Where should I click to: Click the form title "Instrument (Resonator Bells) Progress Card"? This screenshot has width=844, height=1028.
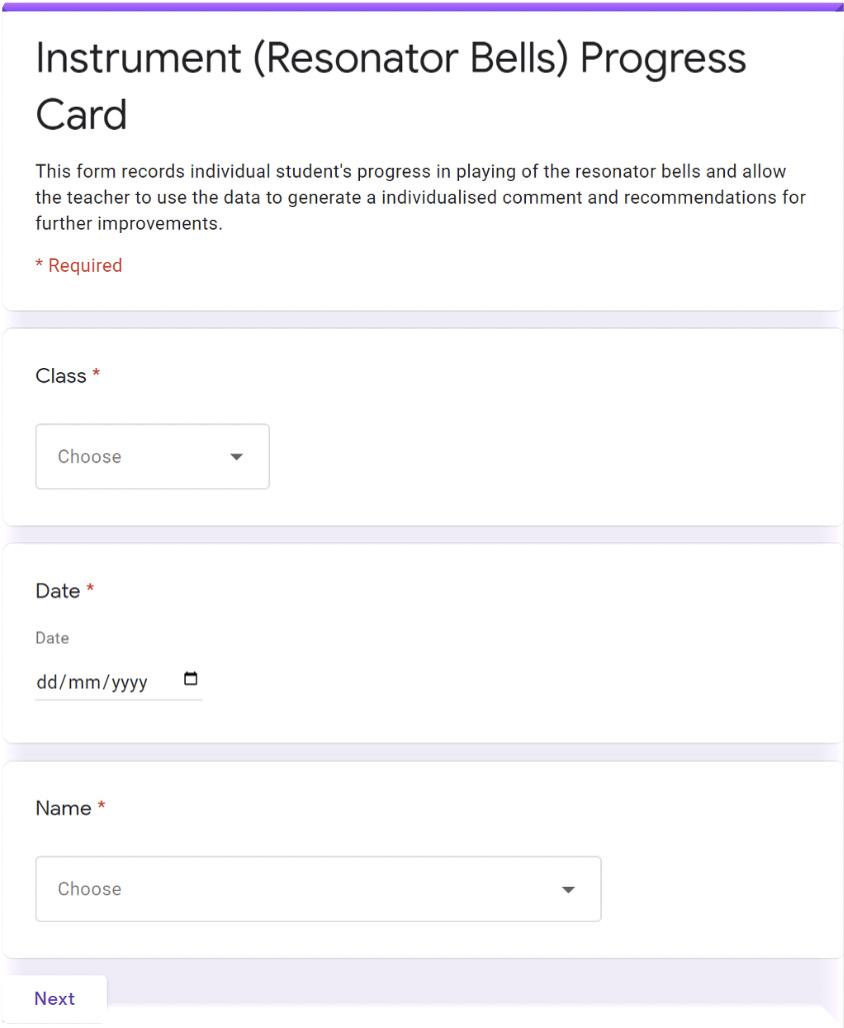click(x=390, y=86)
